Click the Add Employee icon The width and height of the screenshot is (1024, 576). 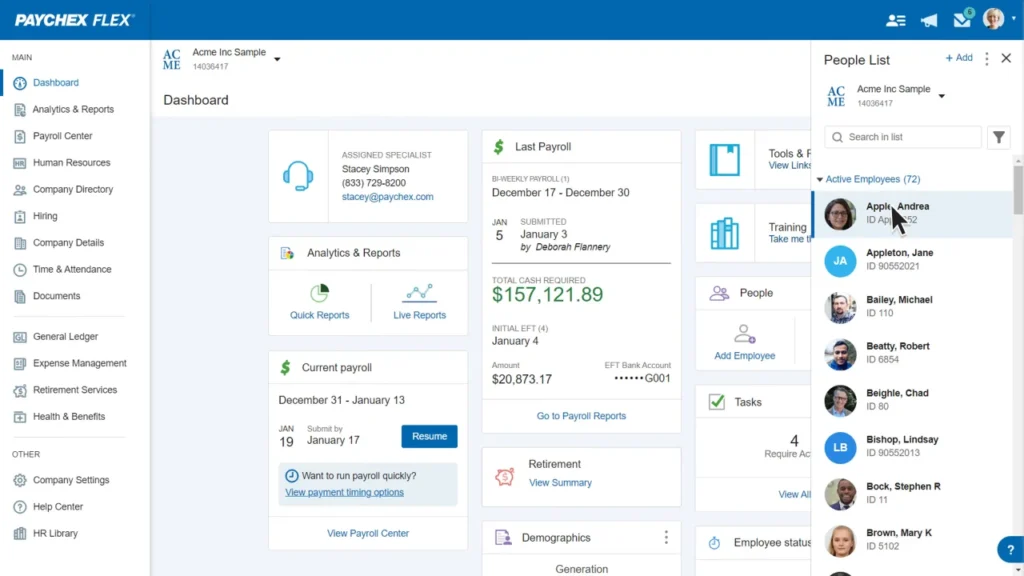pyautogui.click(x=744, y=334)
